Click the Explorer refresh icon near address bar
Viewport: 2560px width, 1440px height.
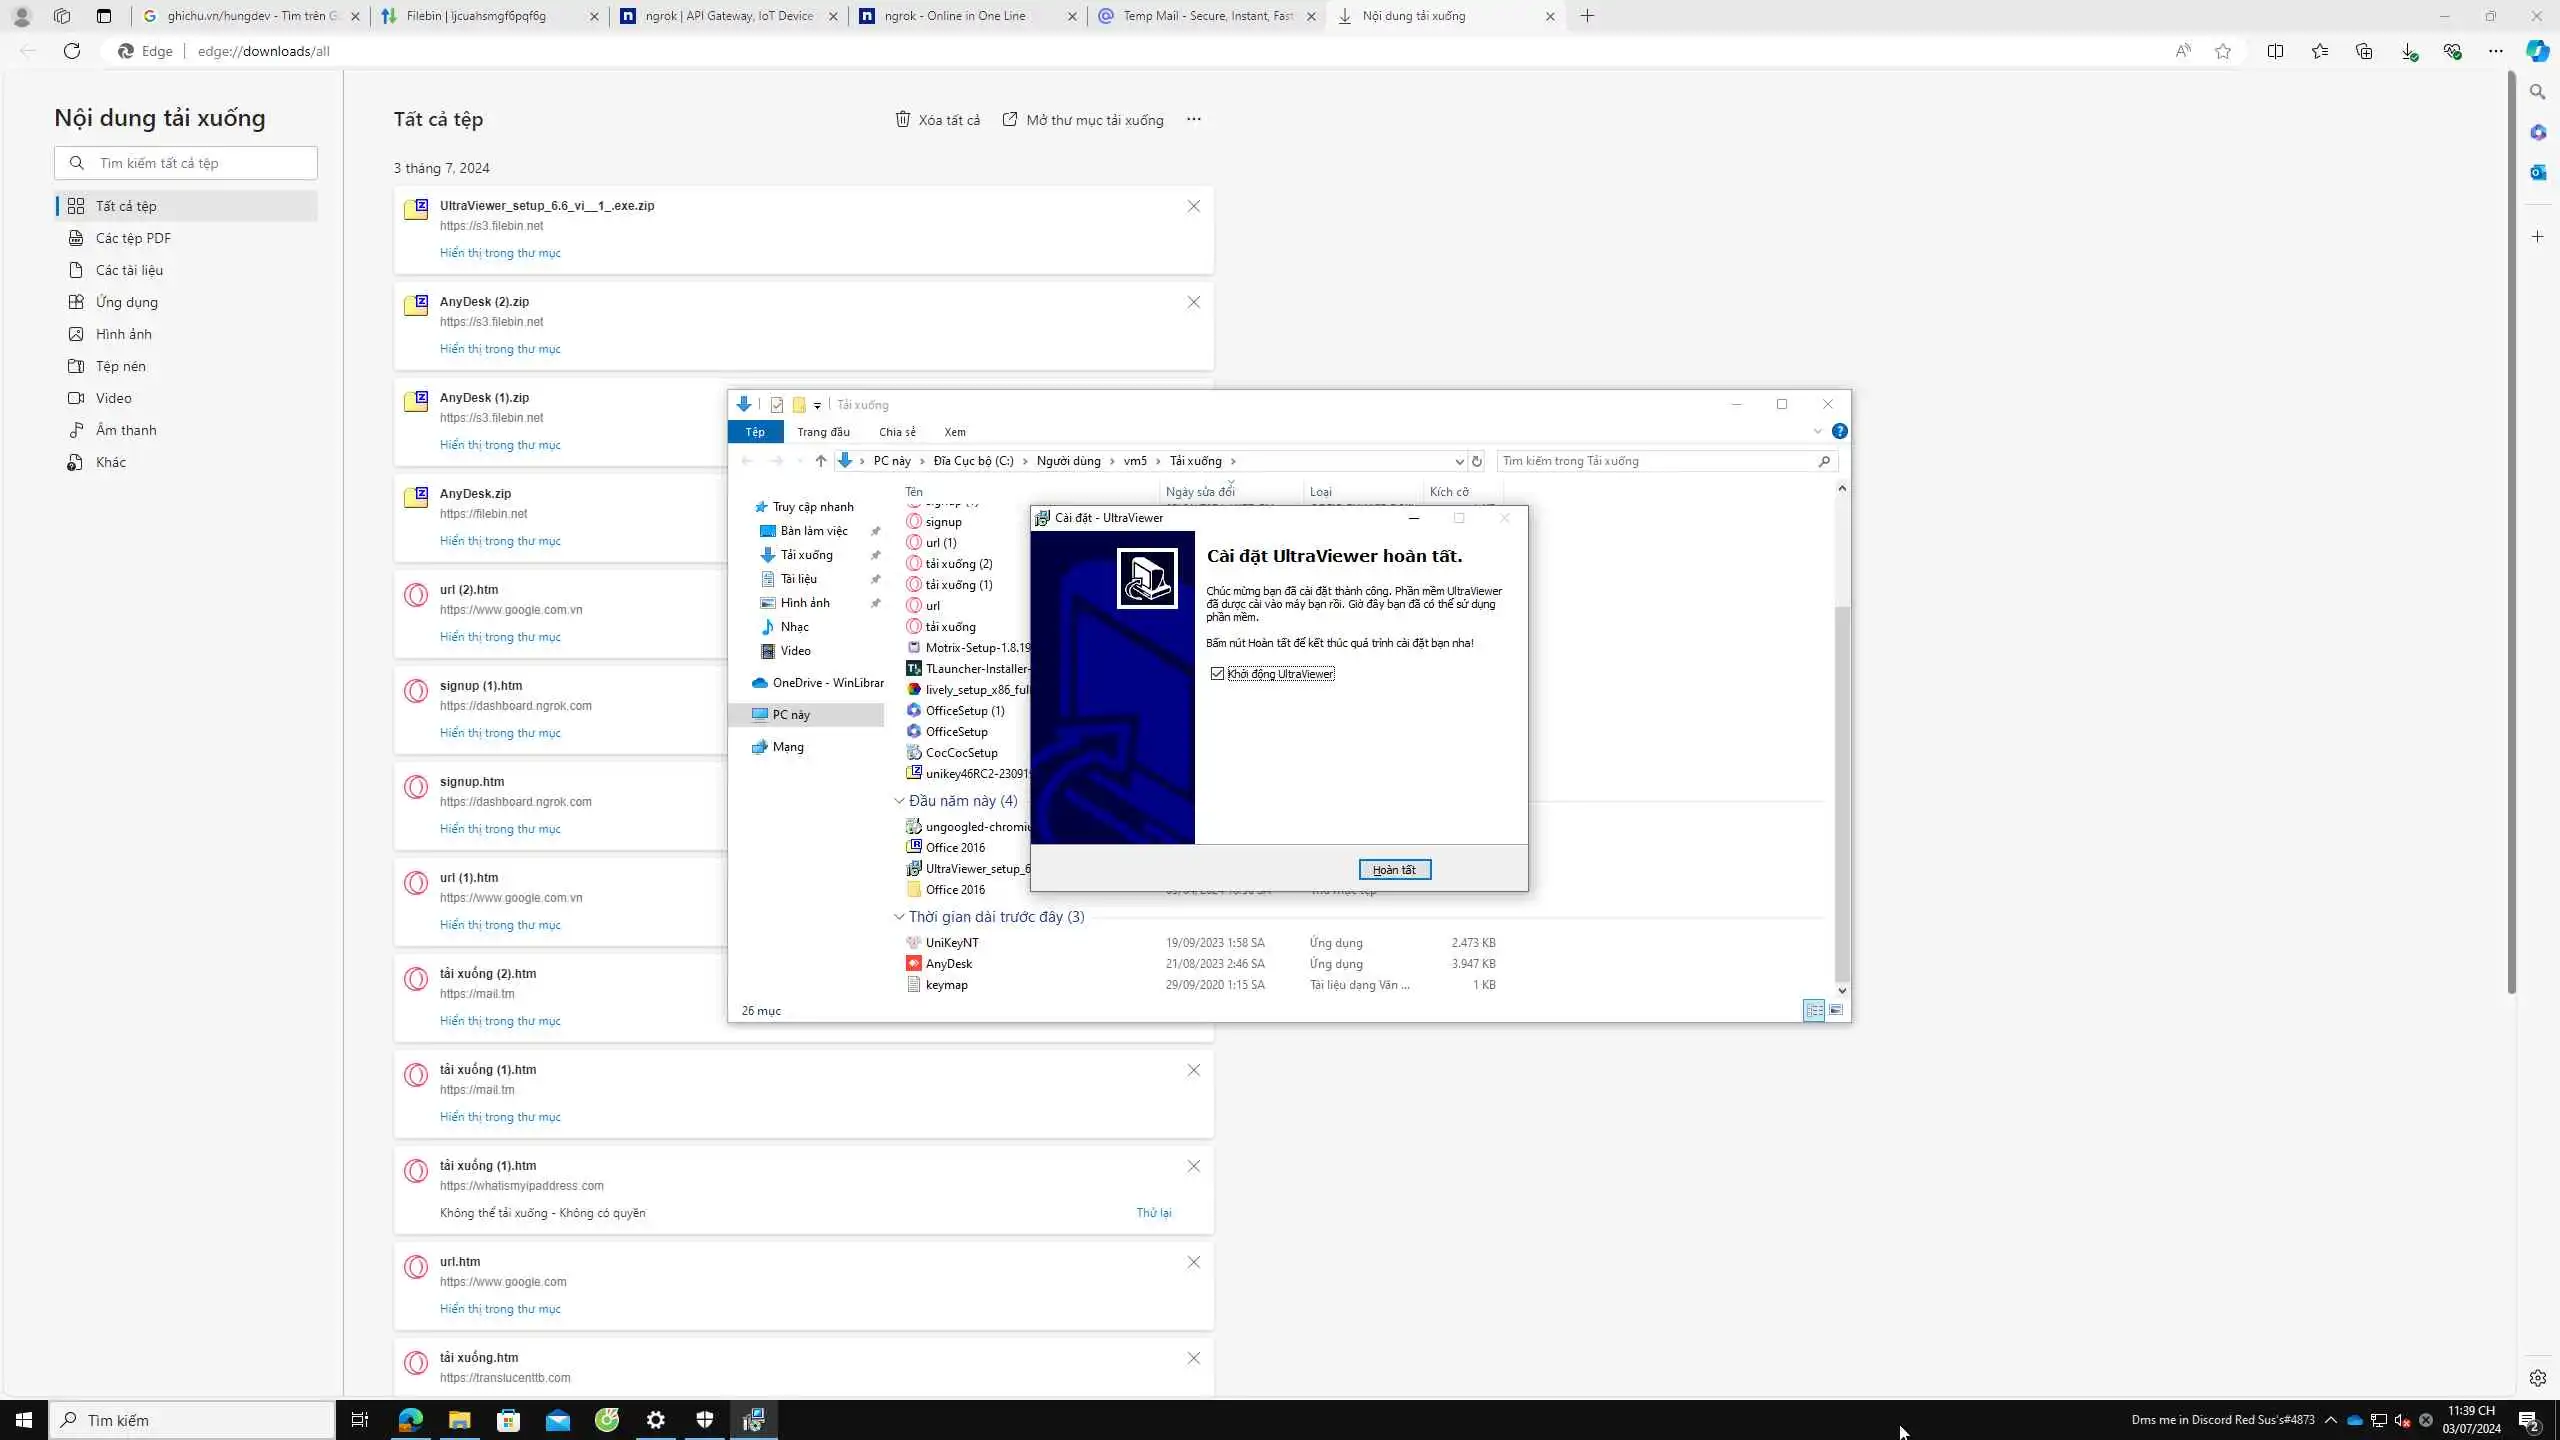click(1476, 461)
